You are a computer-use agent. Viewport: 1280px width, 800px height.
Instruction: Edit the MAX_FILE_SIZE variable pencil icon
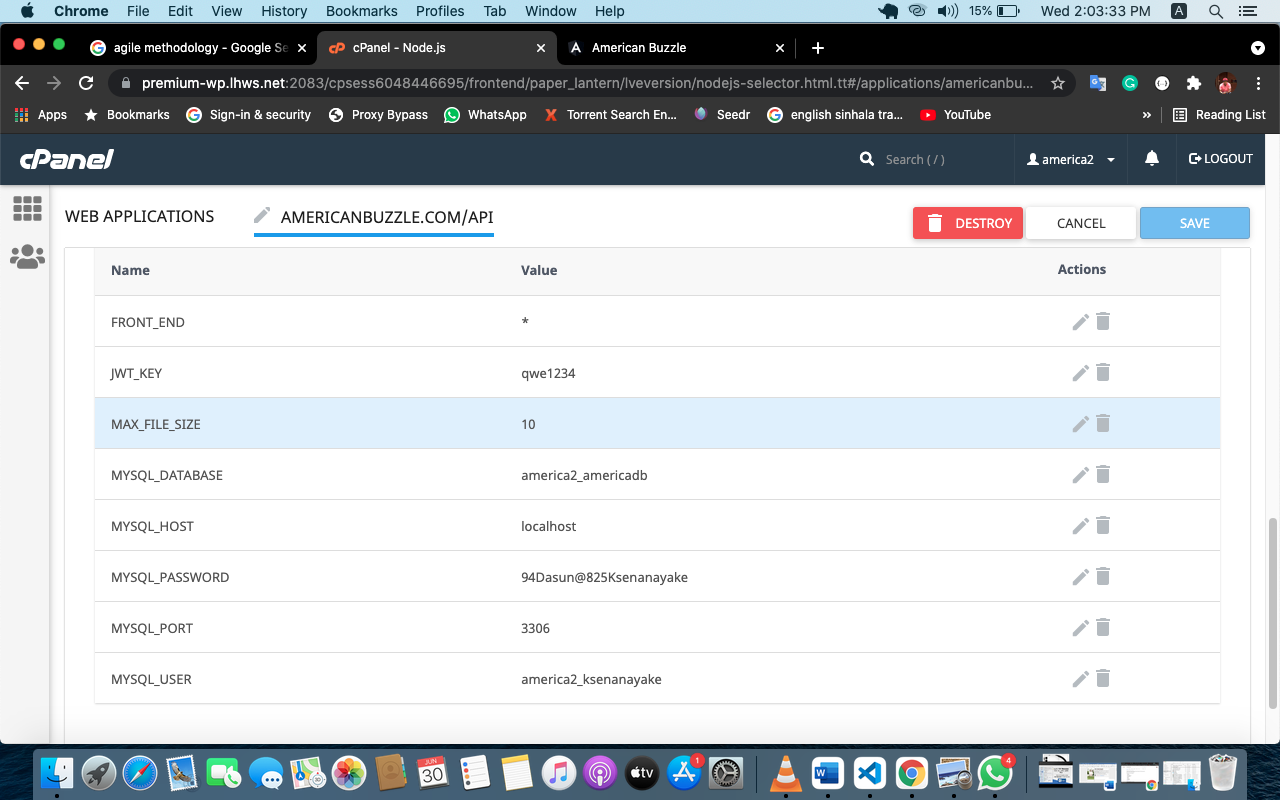tap(1080, 424)
